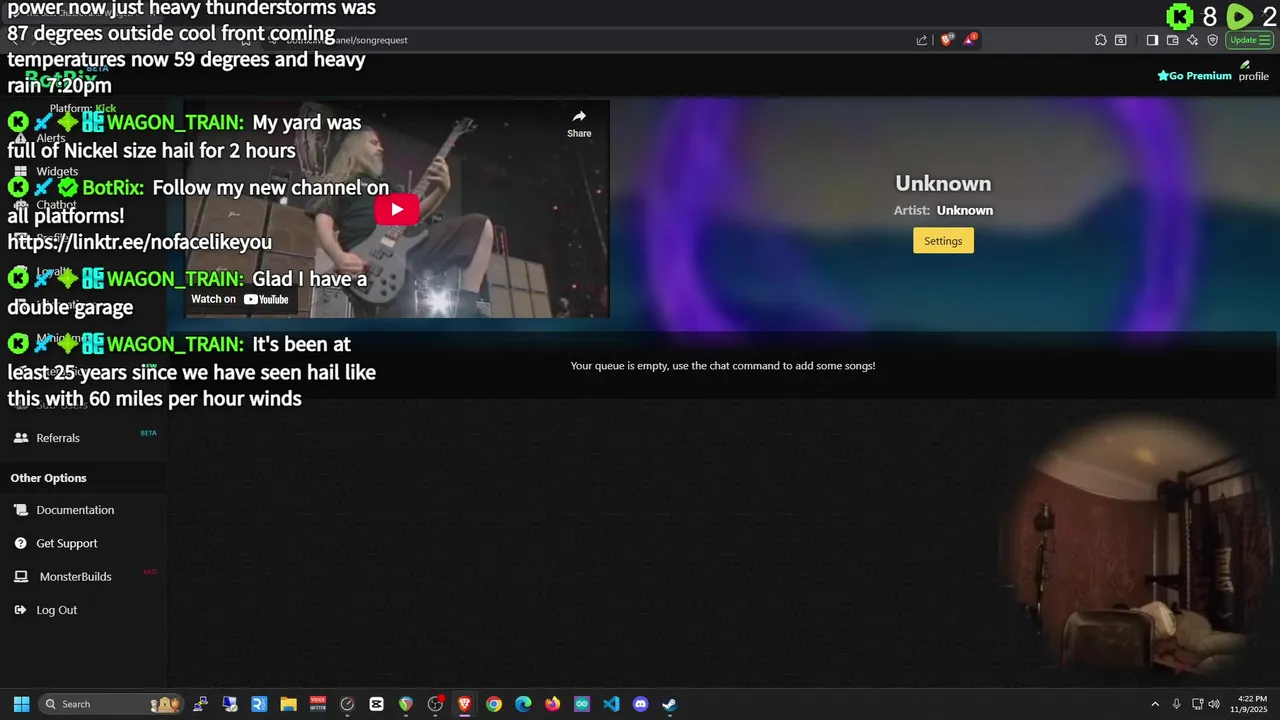Screen dimensions: 1280x720
Task: Open Firefox from the taskbar
Action: click(553, 704)
